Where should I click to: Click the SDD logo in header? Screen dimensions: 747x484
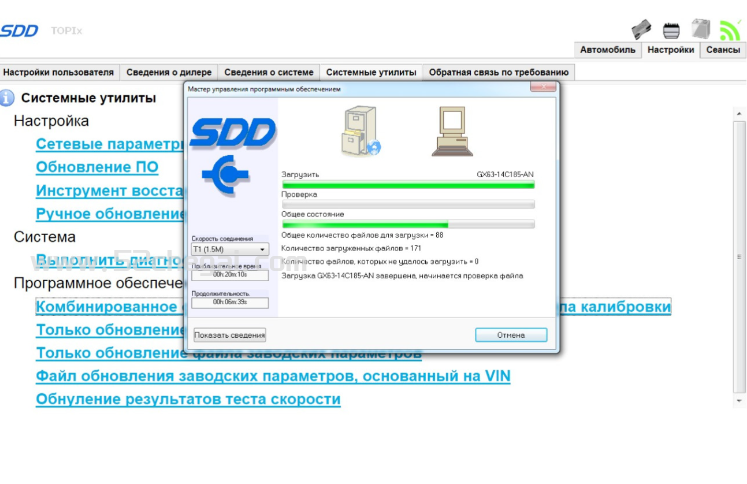19,31
